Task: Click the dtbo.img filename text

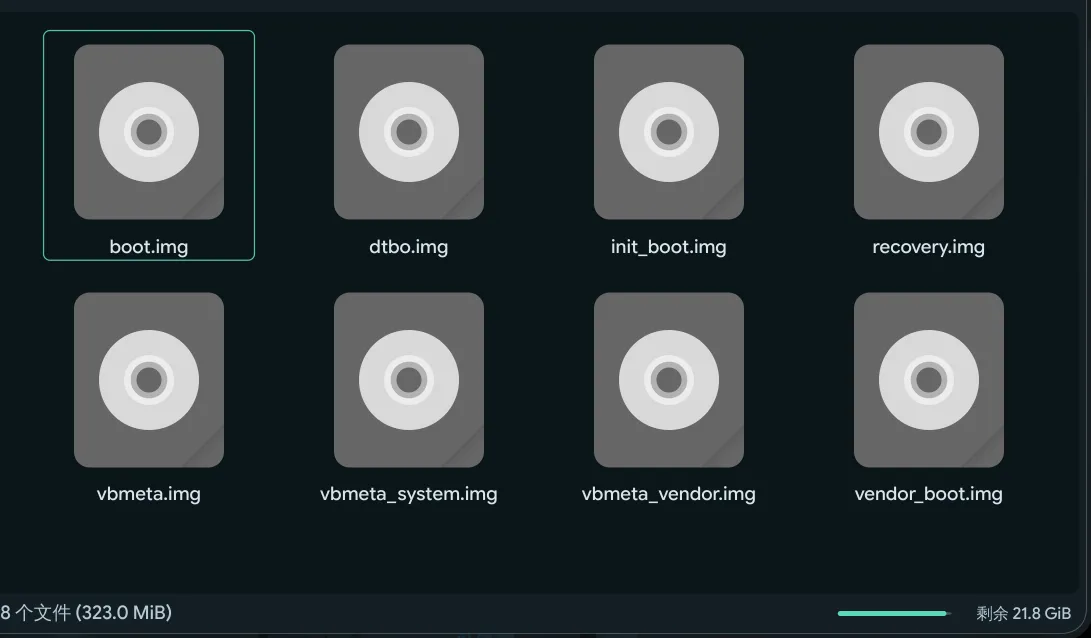Action: [x=408, y=247]
